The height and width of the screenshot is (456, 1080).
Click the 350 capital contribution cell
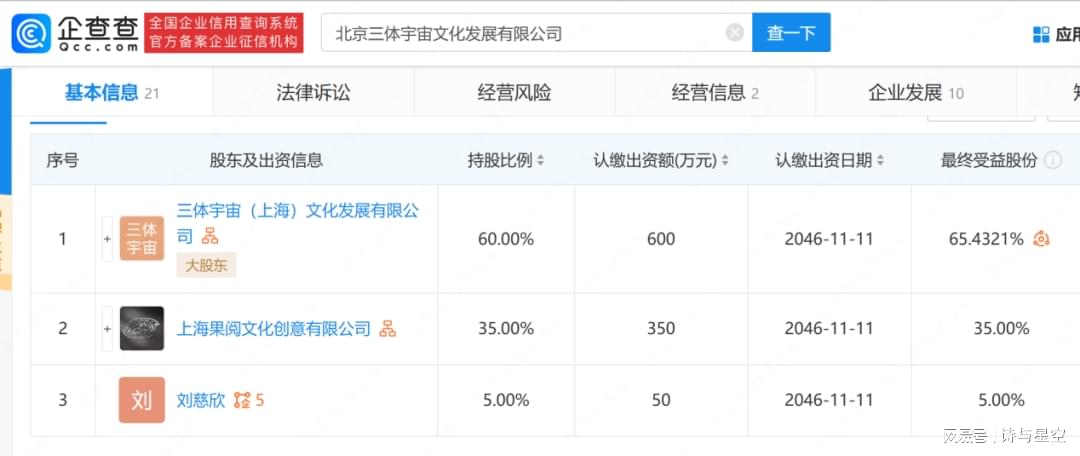[661, 329]
